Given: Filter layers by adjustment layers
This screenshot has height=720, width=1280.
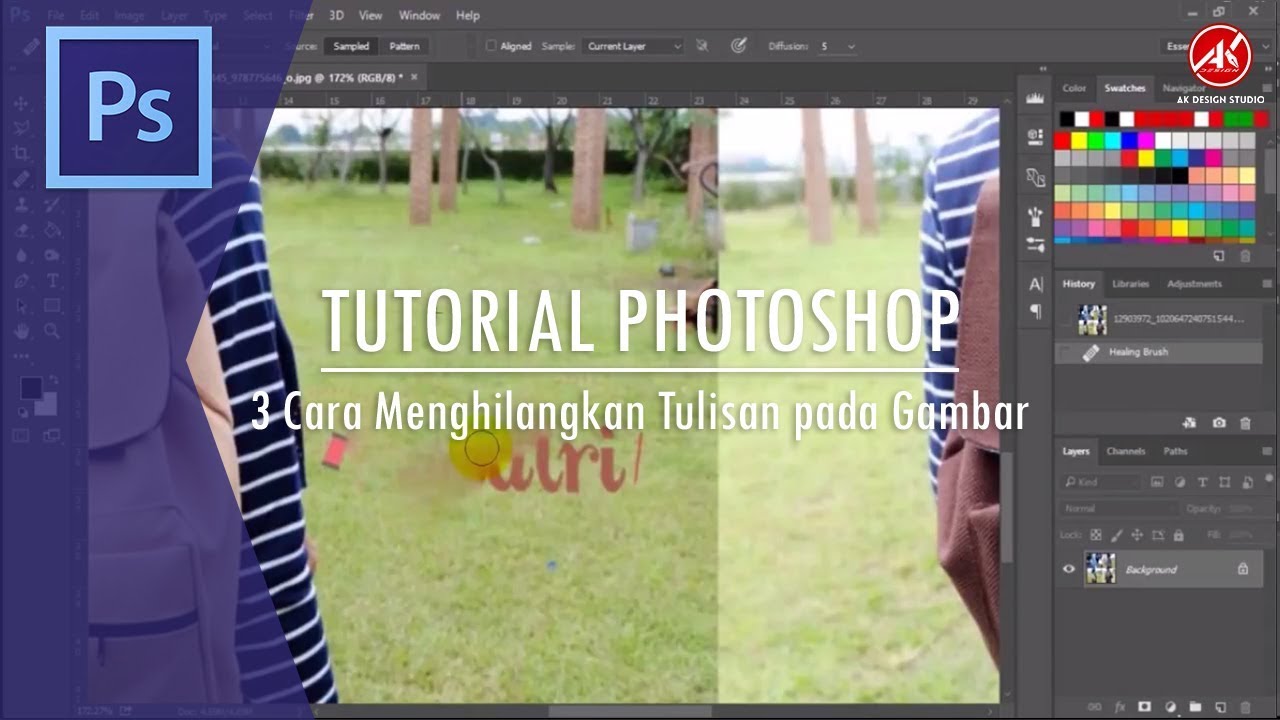Looking at the screenshot, I should (x=1180, y=482).
